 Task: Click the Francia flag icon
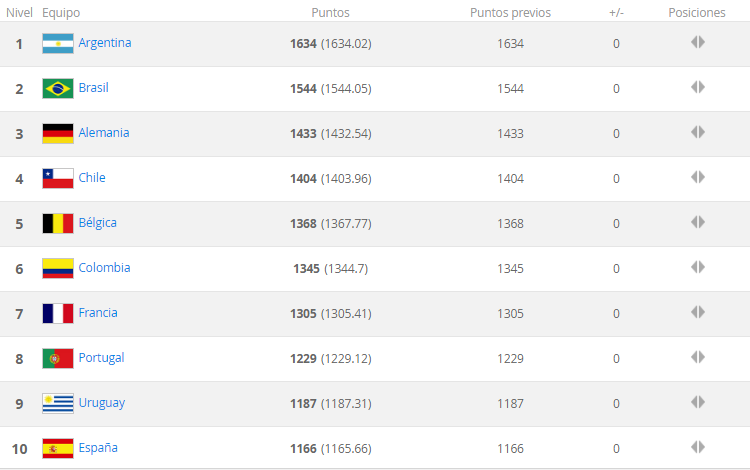pyautogui.click(x=58, y=314)
